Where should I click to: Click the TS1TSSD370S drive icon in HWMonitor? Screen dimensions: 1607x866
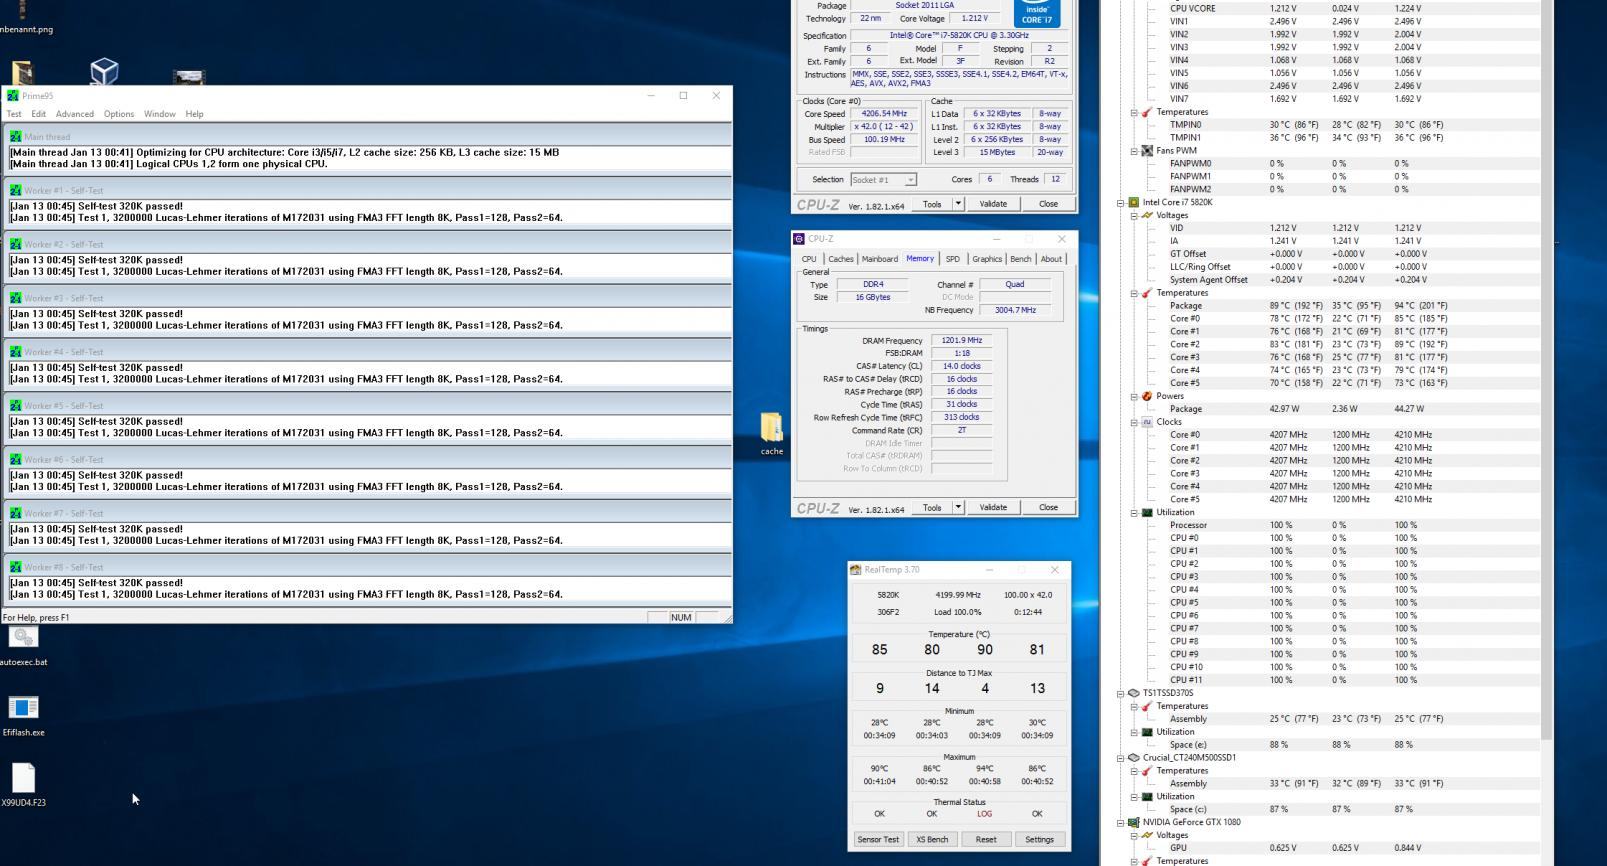[x=1134, y=693]
